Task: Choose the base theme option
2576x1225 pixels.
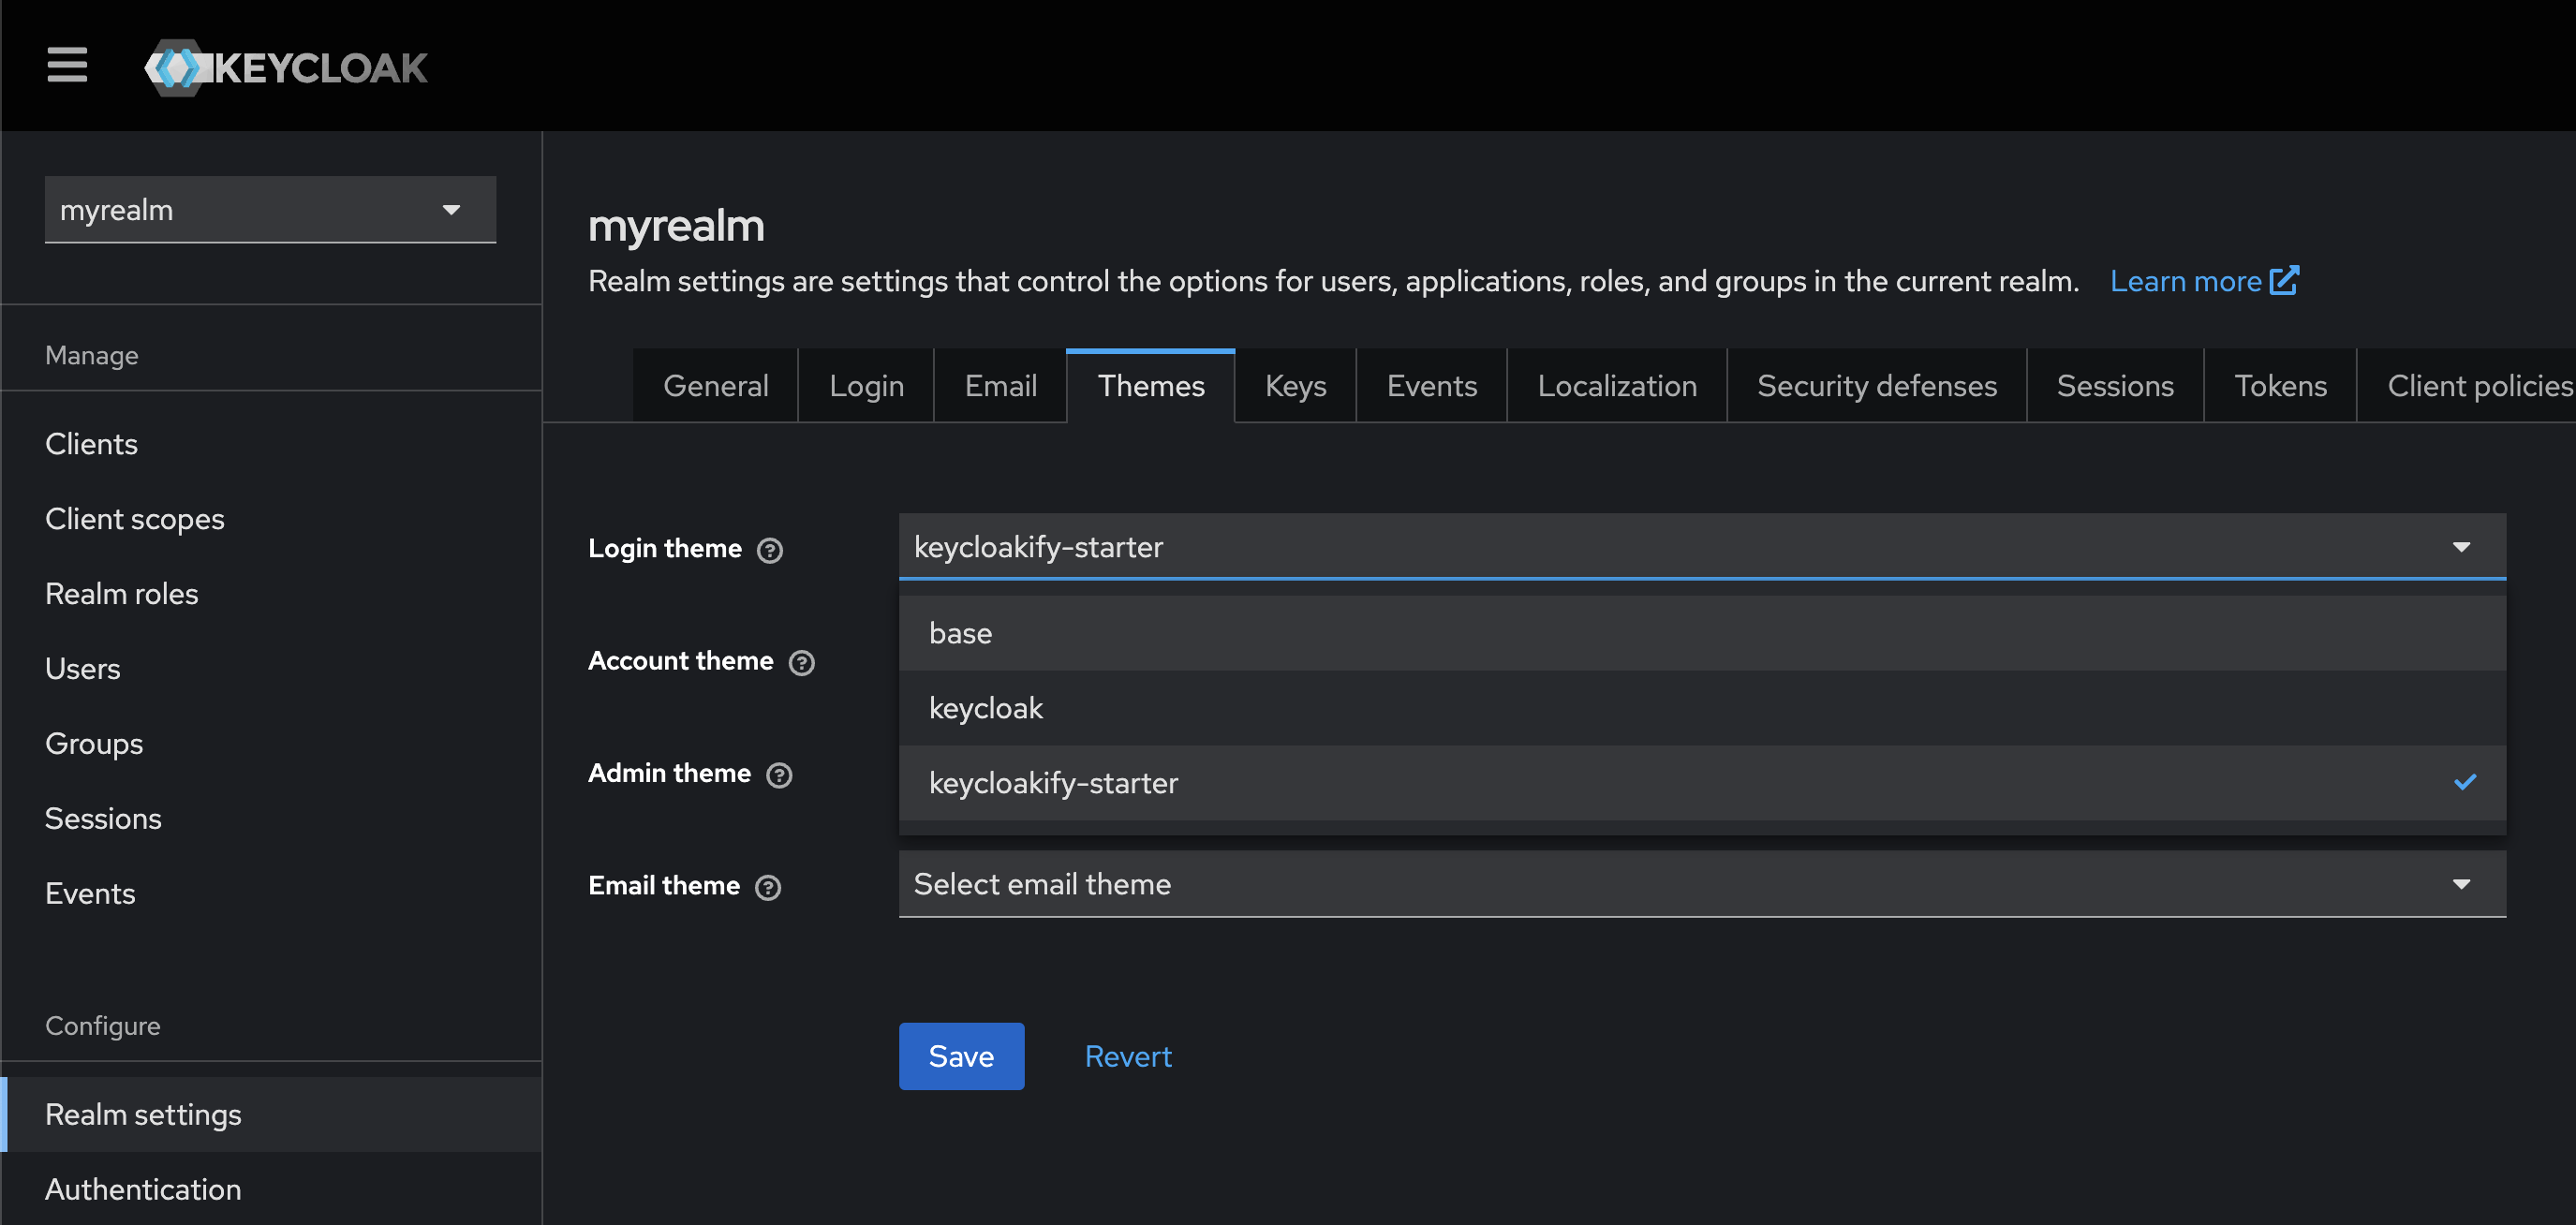Action: 1701,633
